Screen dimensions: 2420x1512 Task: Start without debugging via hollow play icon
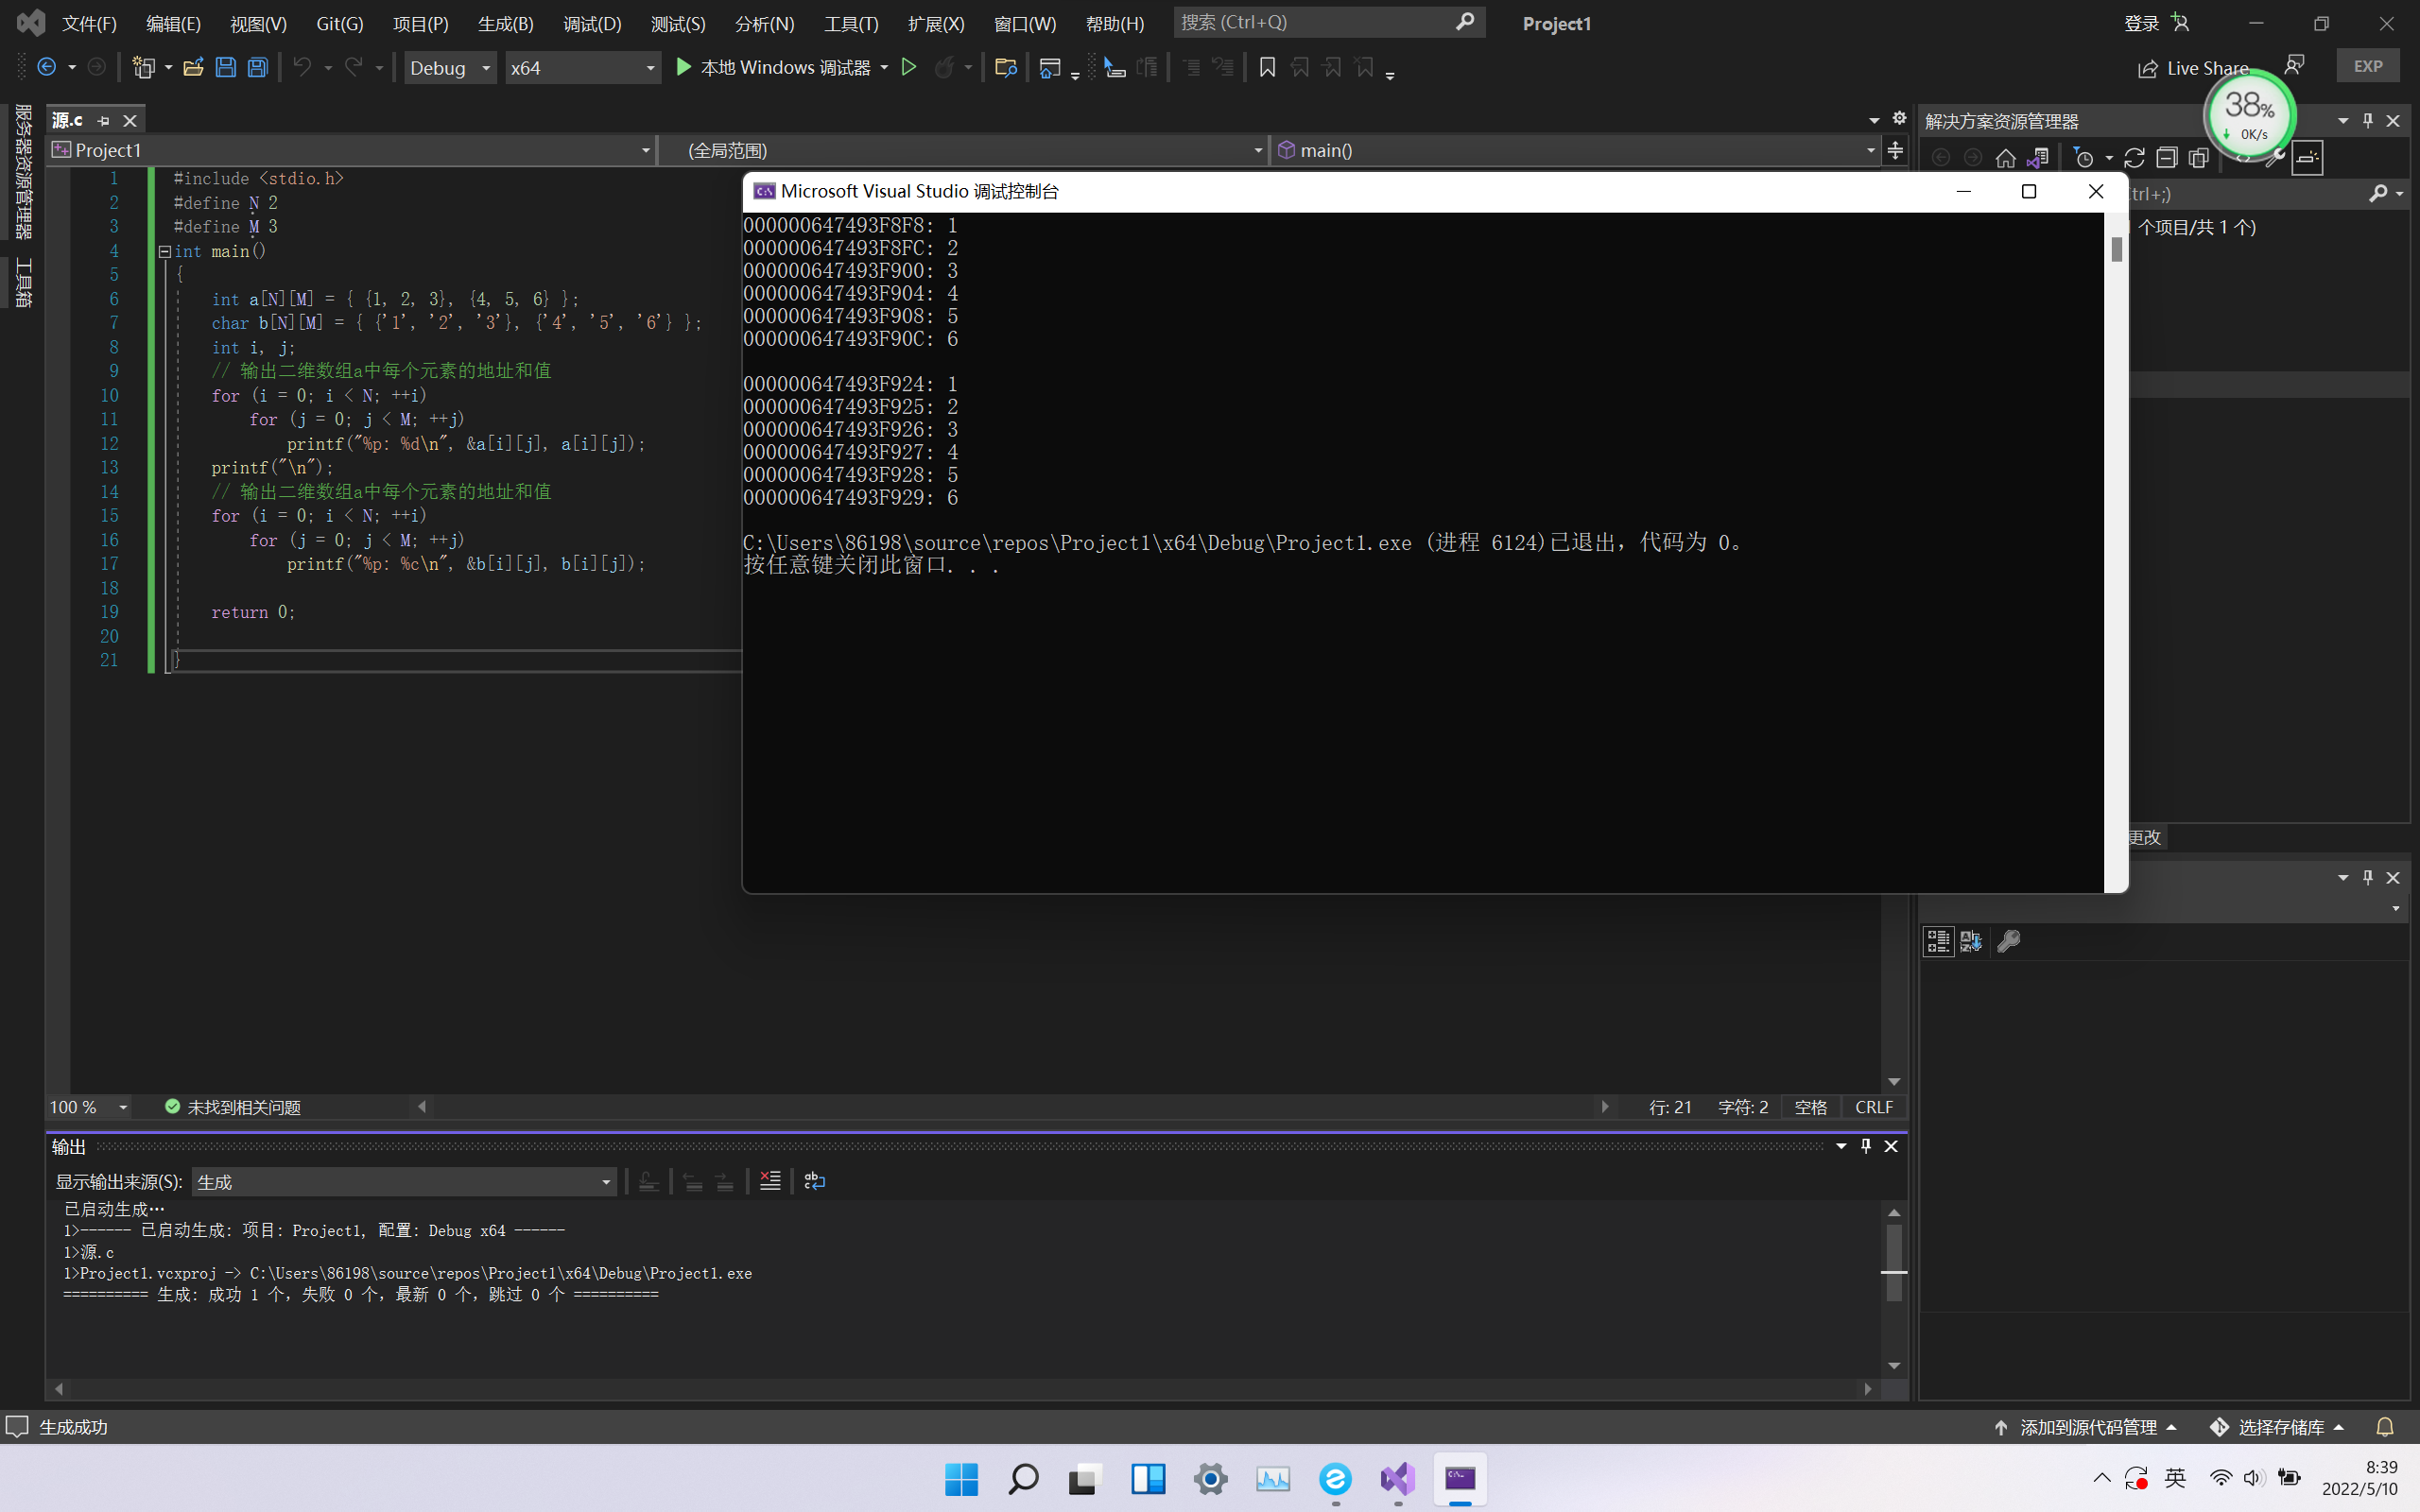[x=909, y=67]
